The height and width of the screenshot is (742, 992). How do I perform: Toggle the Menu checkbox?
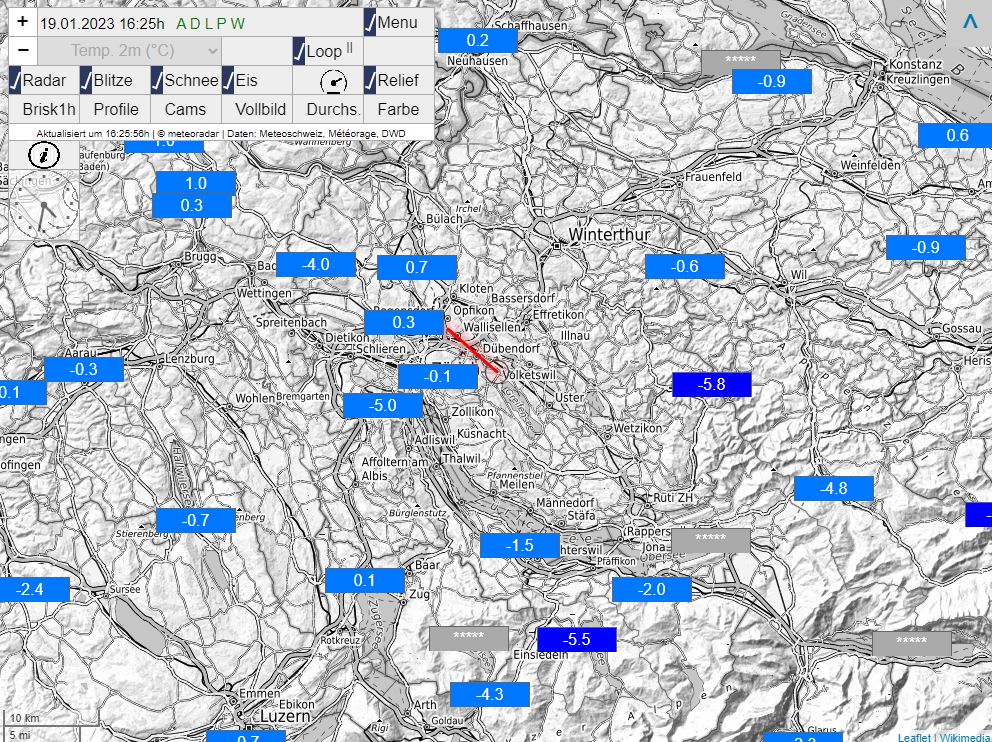[x=371, y=23]
